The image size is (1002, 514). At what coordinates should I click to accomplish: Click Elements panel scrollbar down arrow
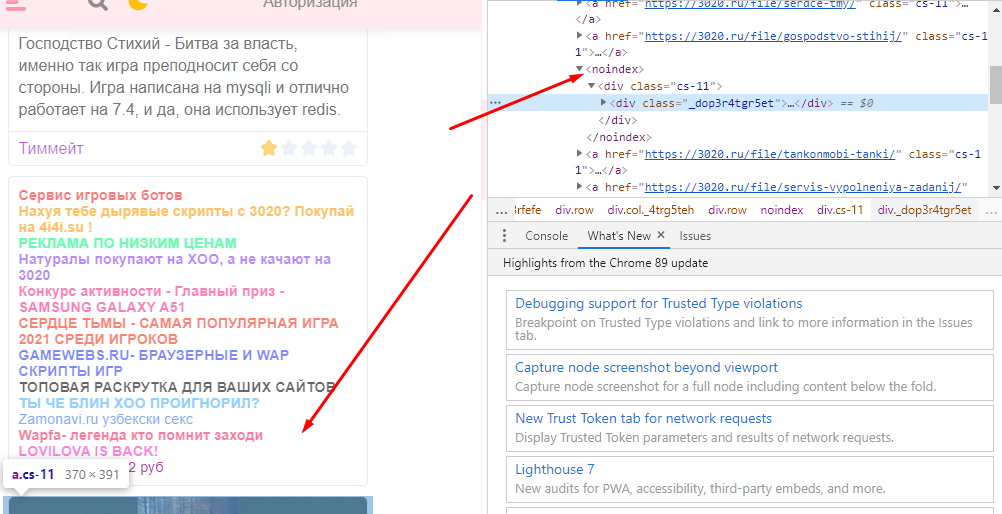(995, 188)
